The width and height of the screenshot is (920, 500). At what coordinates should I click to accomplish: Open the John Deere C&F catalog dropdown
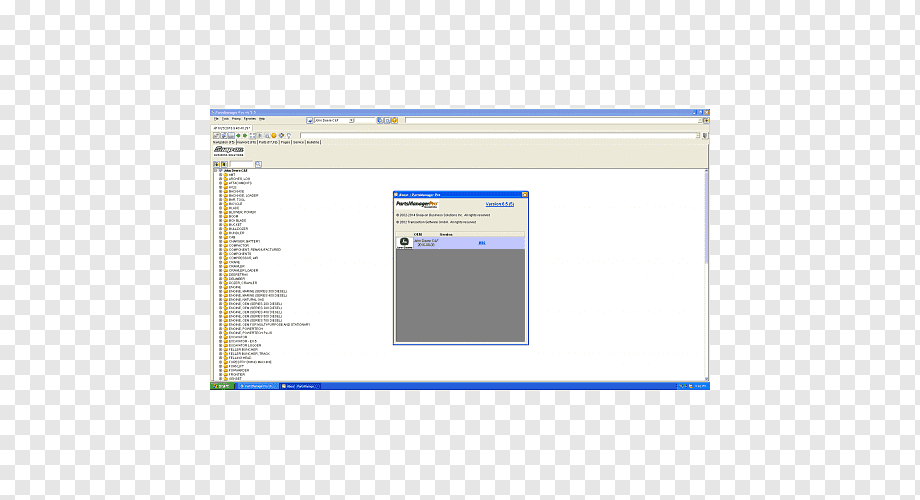351,120
